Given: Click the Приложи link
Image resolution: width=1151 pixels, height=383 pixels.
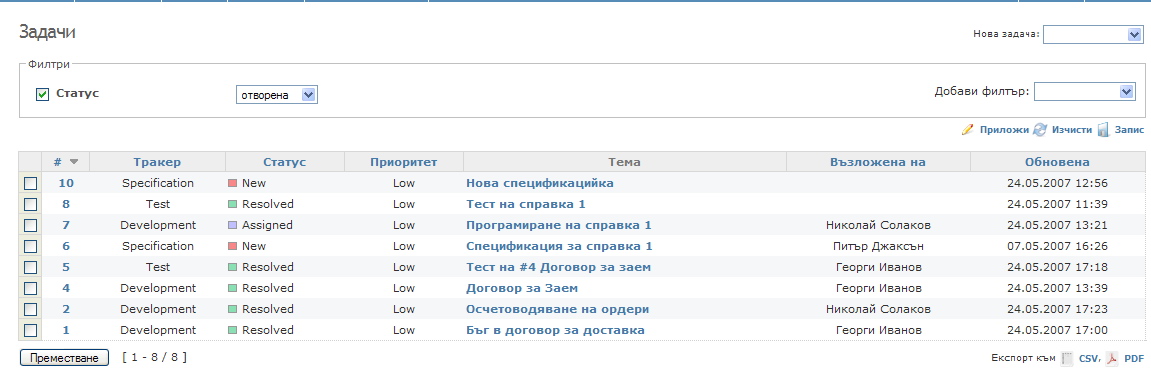Looking at the screenshot, I should click(1004, 130).
